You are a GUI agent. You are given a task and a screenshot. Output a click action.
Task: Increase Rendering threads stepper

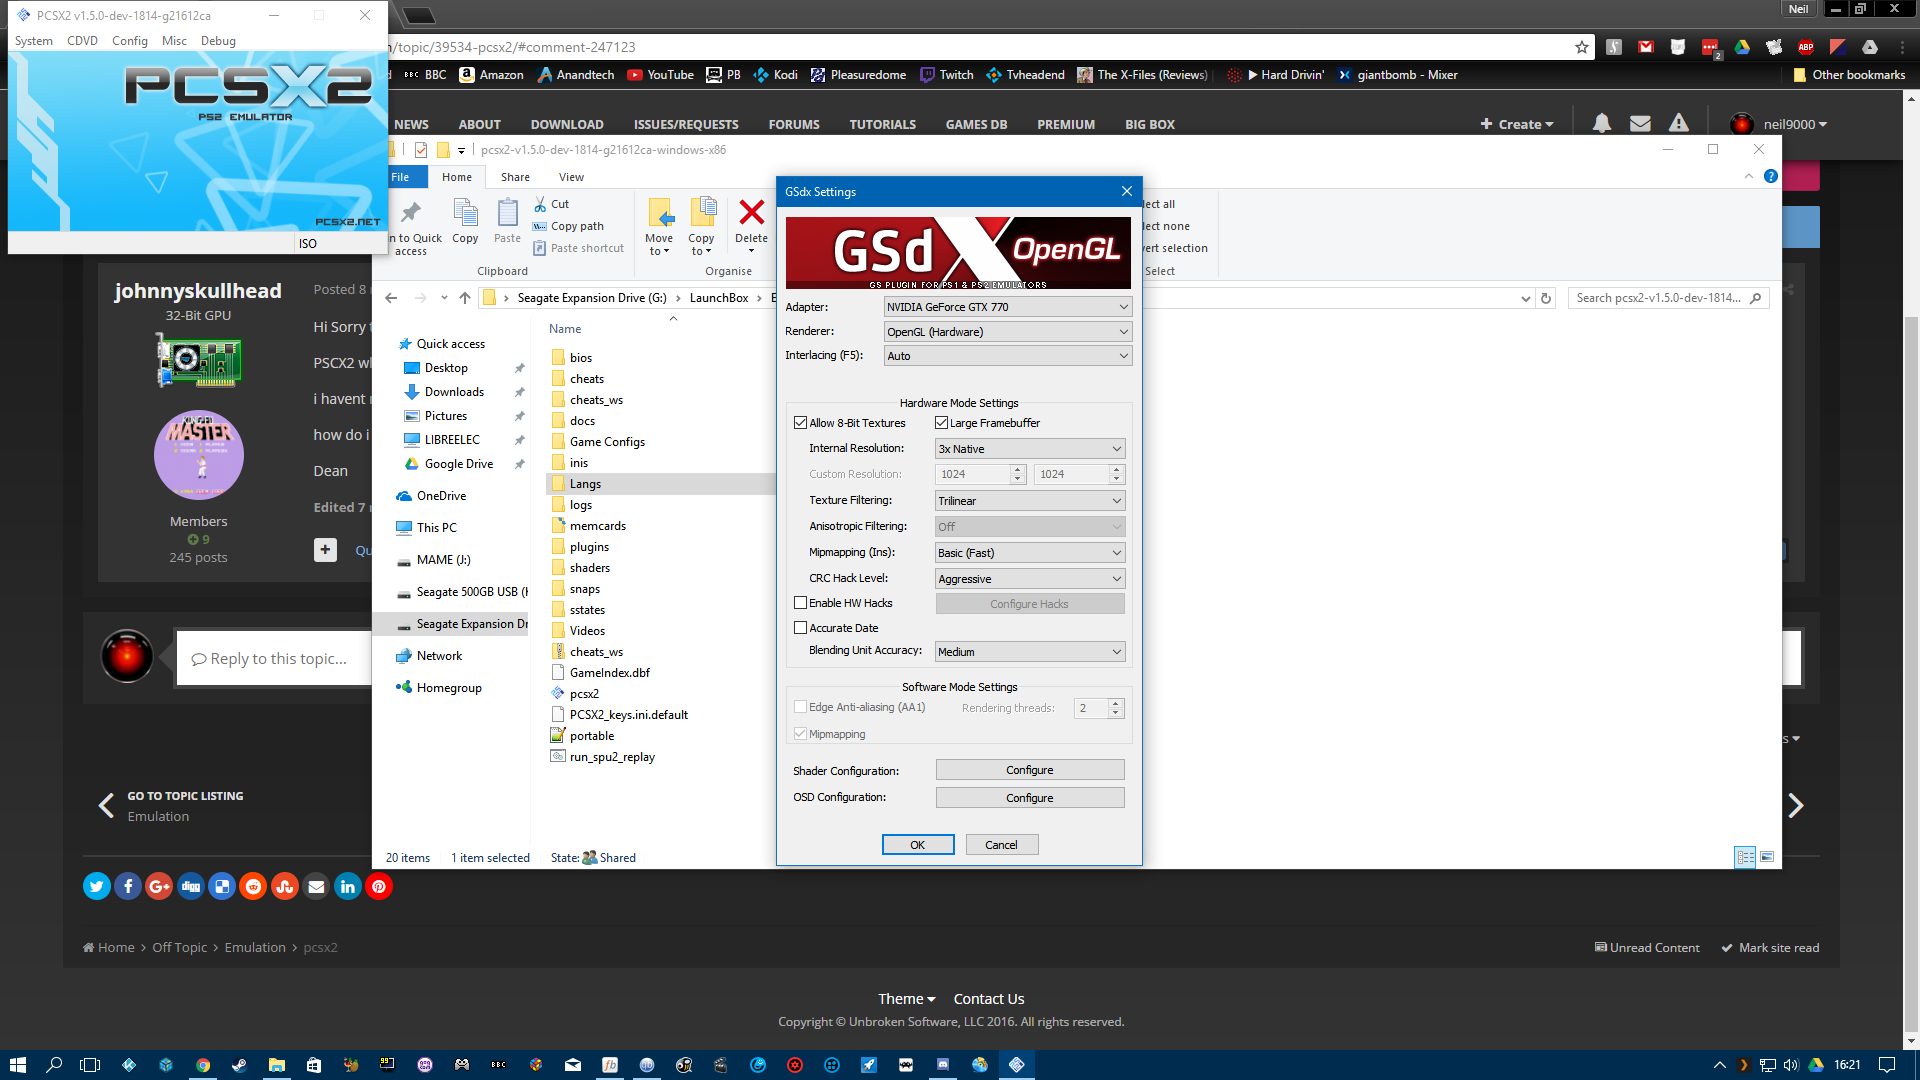[1116, 703]
